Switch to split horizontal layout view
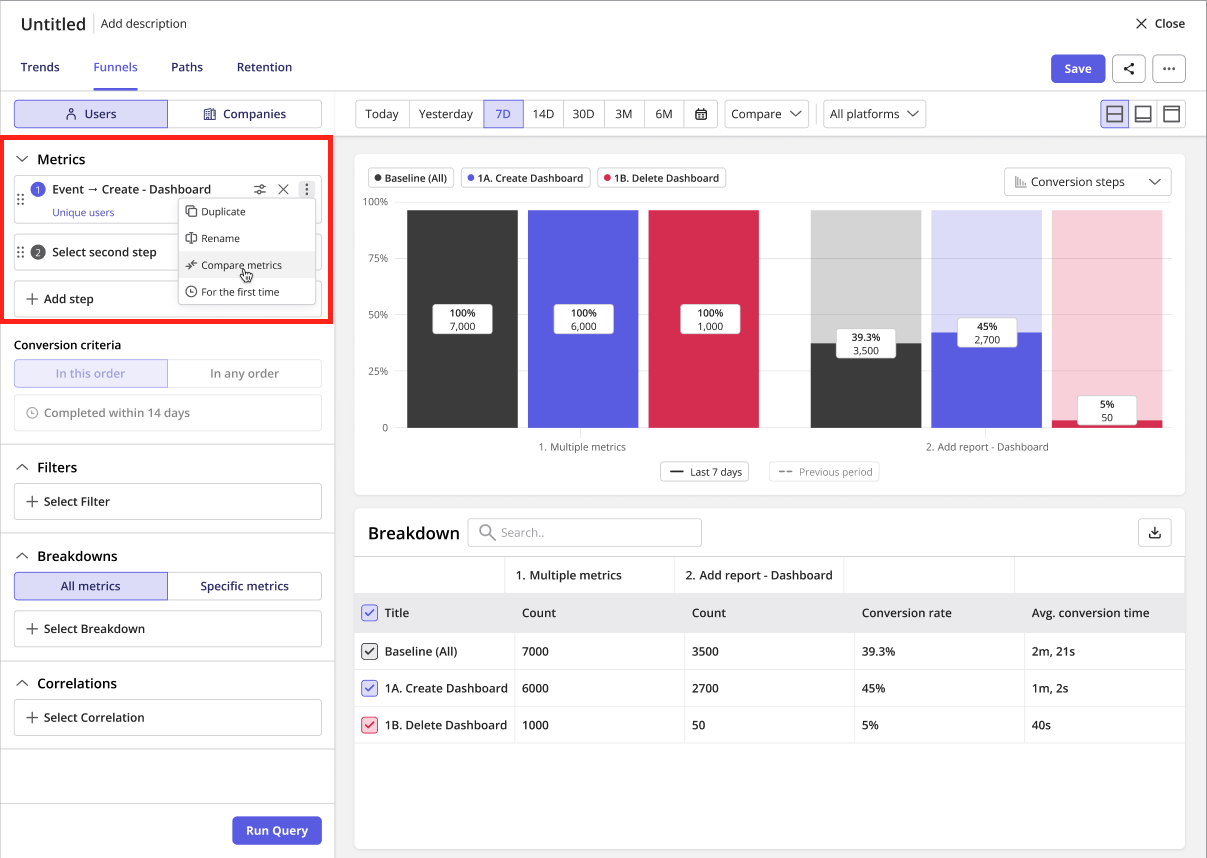1207x858 pixels. point(1115,114)
